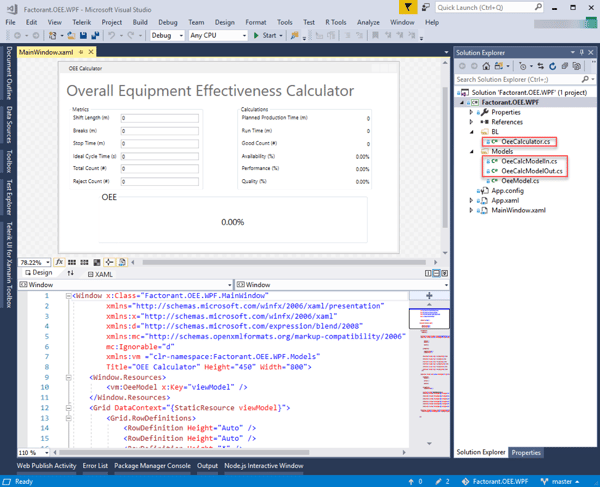The width and height of the screenshot is (600, 487).
Task: Click the green Start debugging button
Action: click(268, 36)
